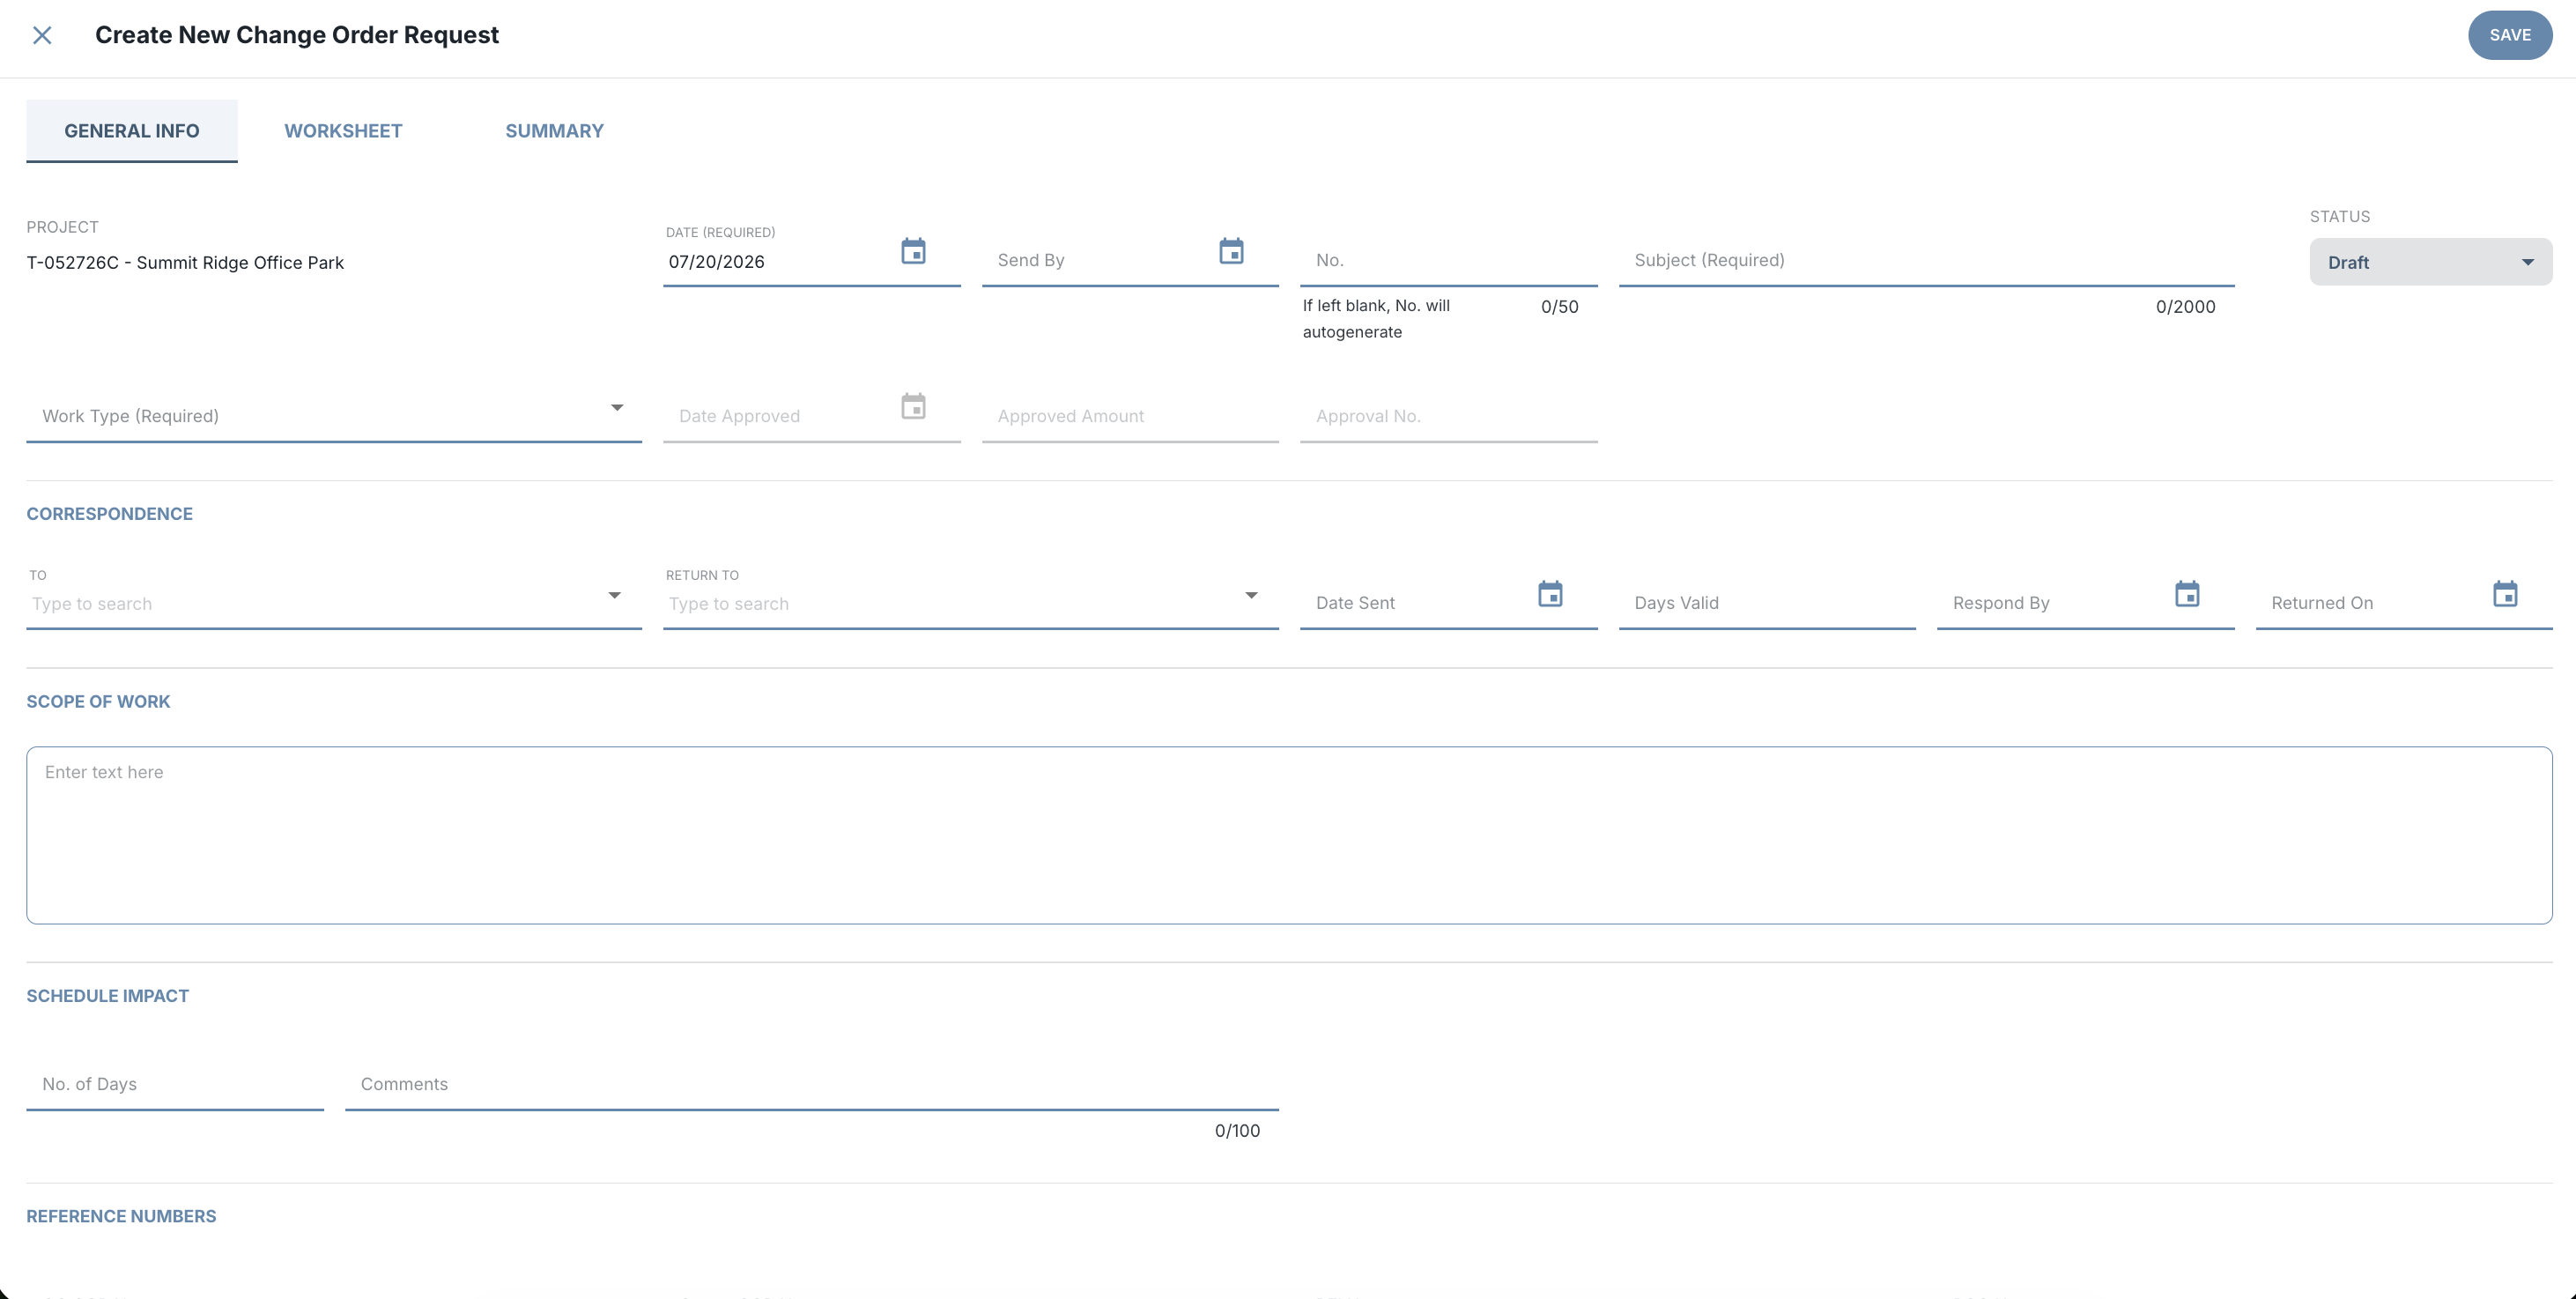Open the Send By calendar picker

[1231, 251]
